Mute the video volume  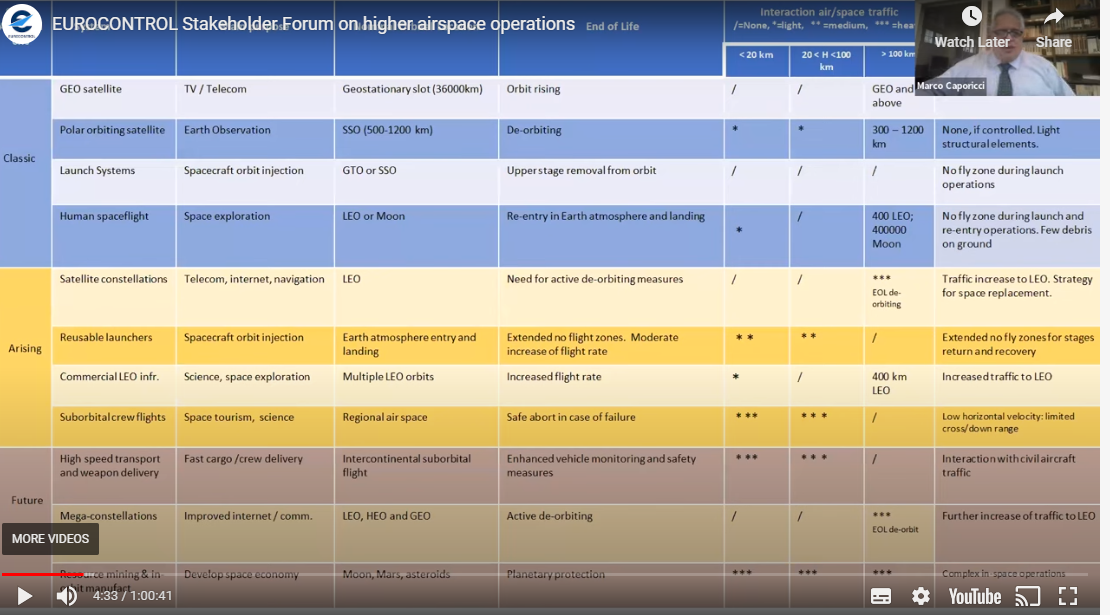point(67,596)
